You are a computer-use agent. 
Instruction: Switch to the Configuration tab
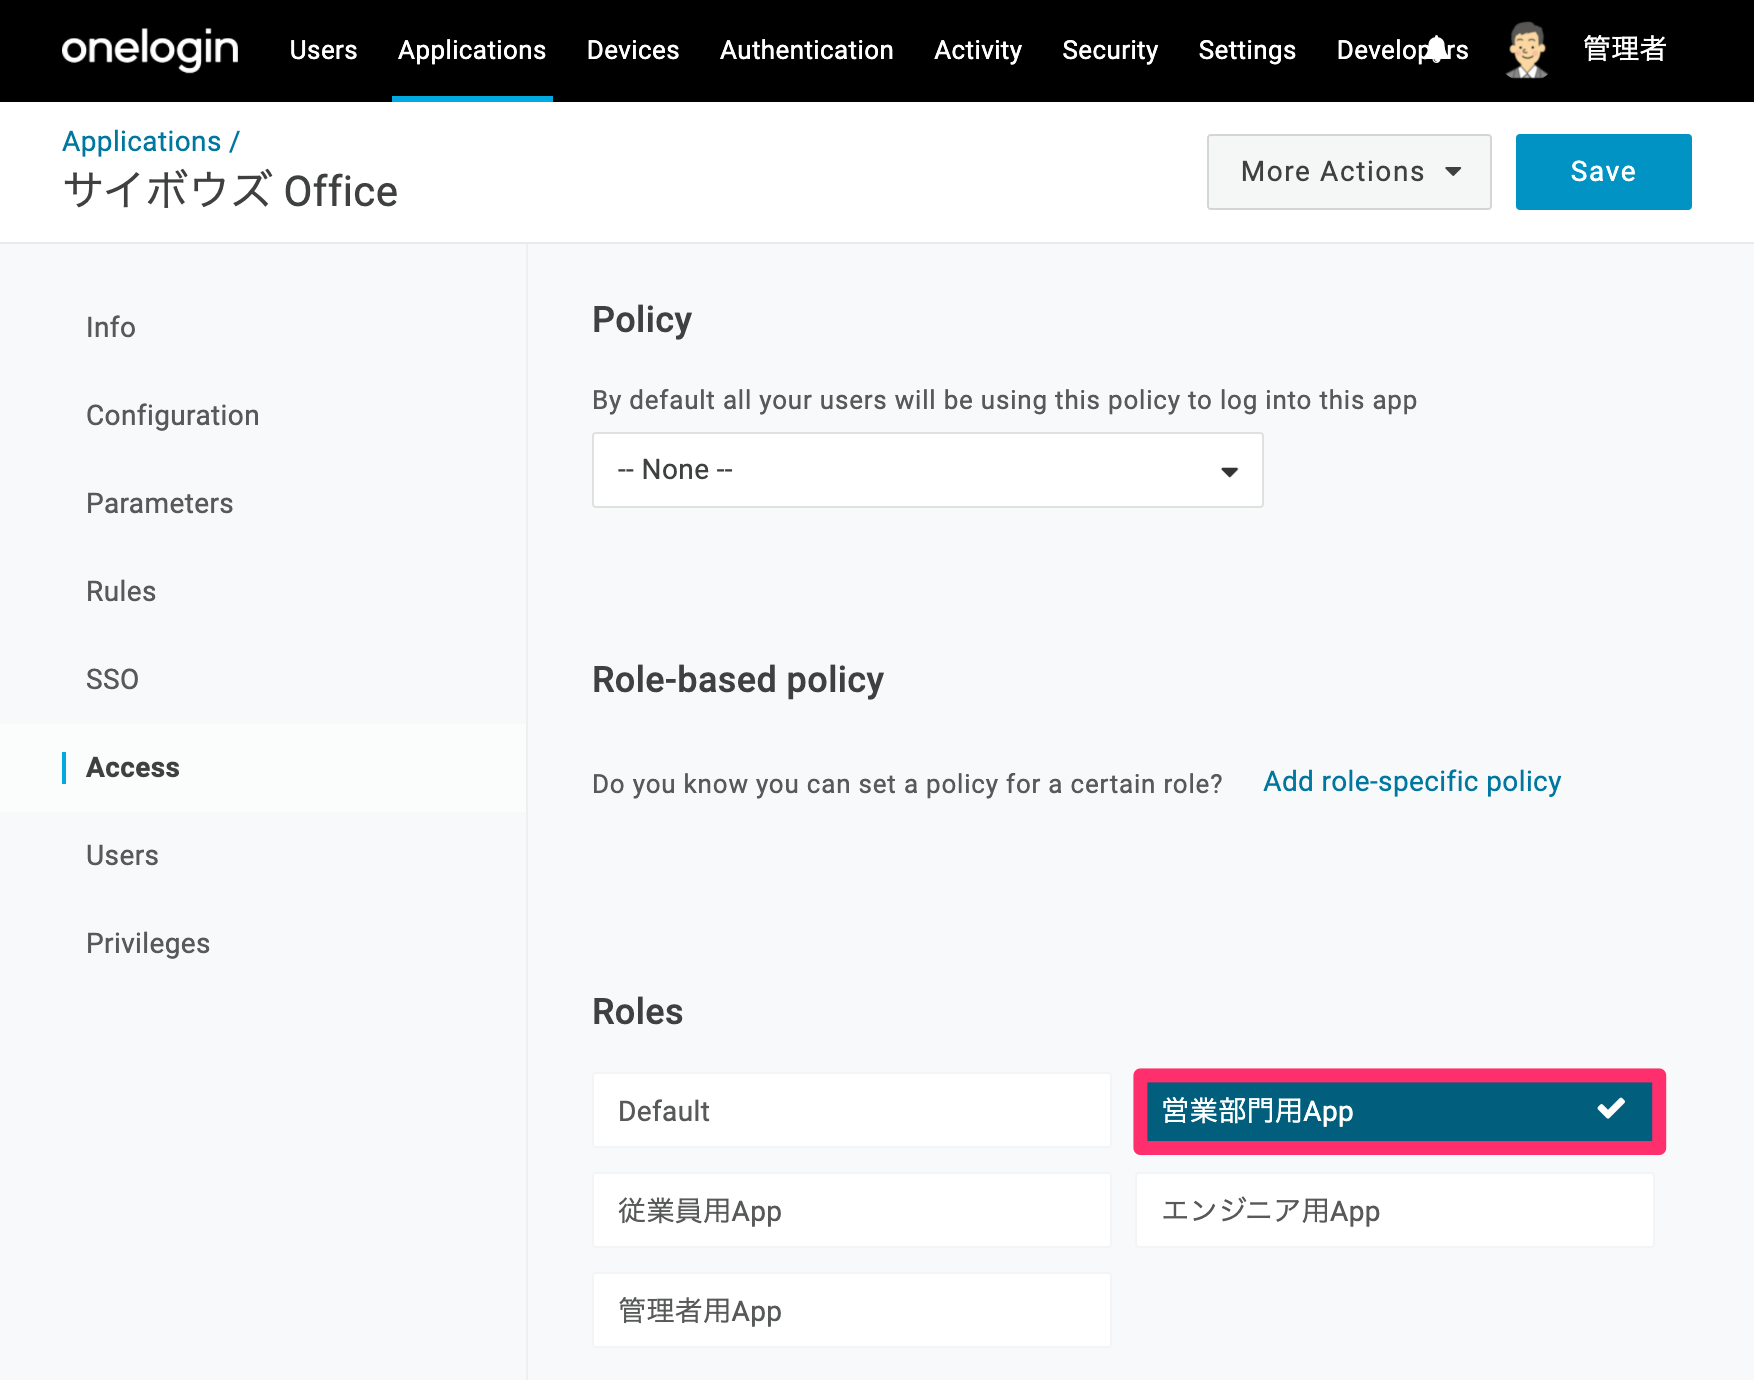(x=173, y=415)
